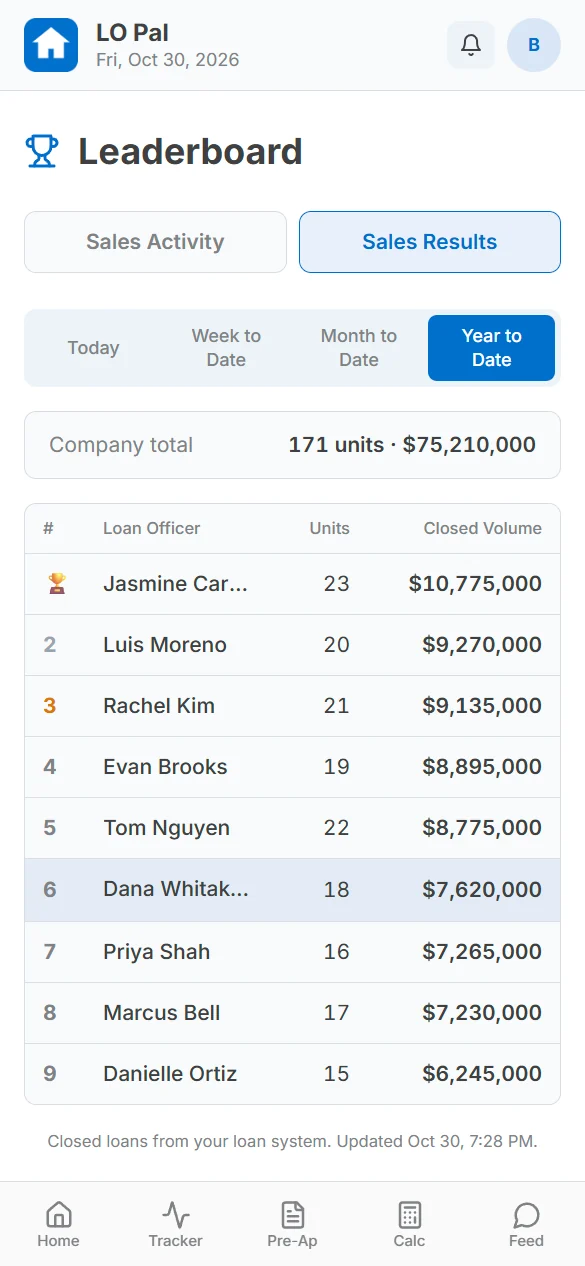
Task: Switch to Sales Activity tab
Action: pos(155,242)
